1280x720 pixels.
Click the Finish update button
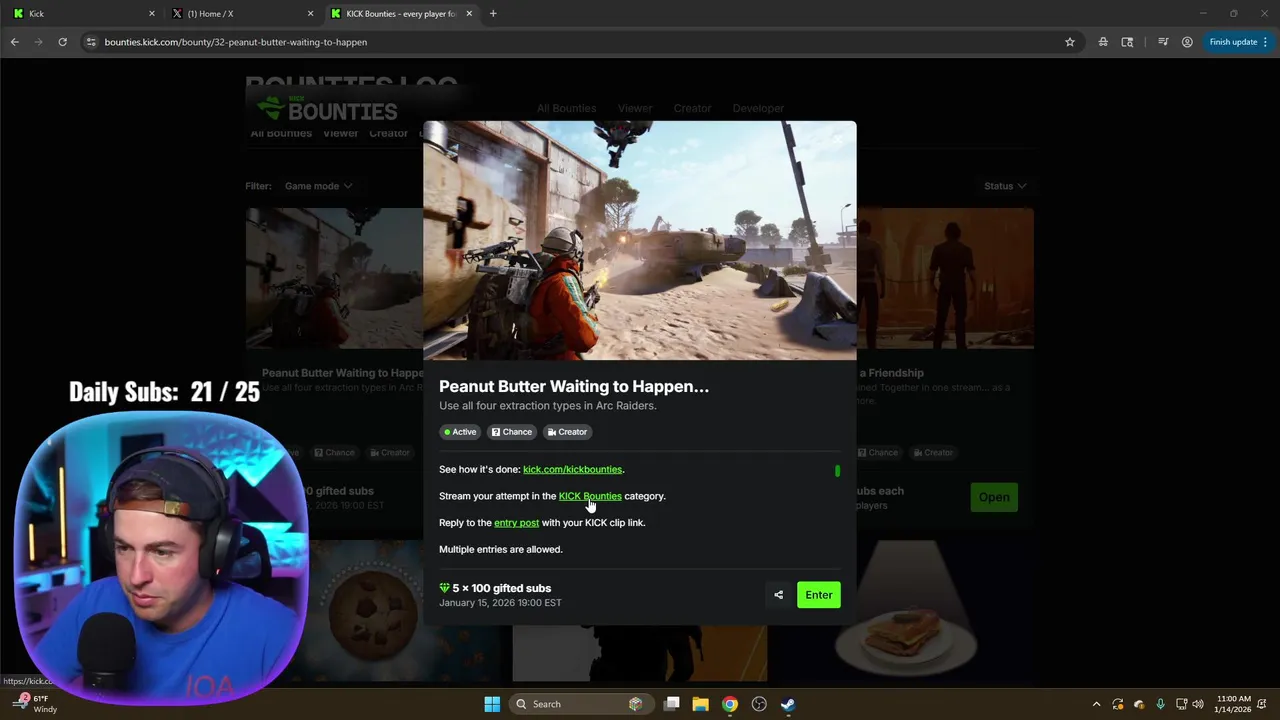(x=1238, y=42)
